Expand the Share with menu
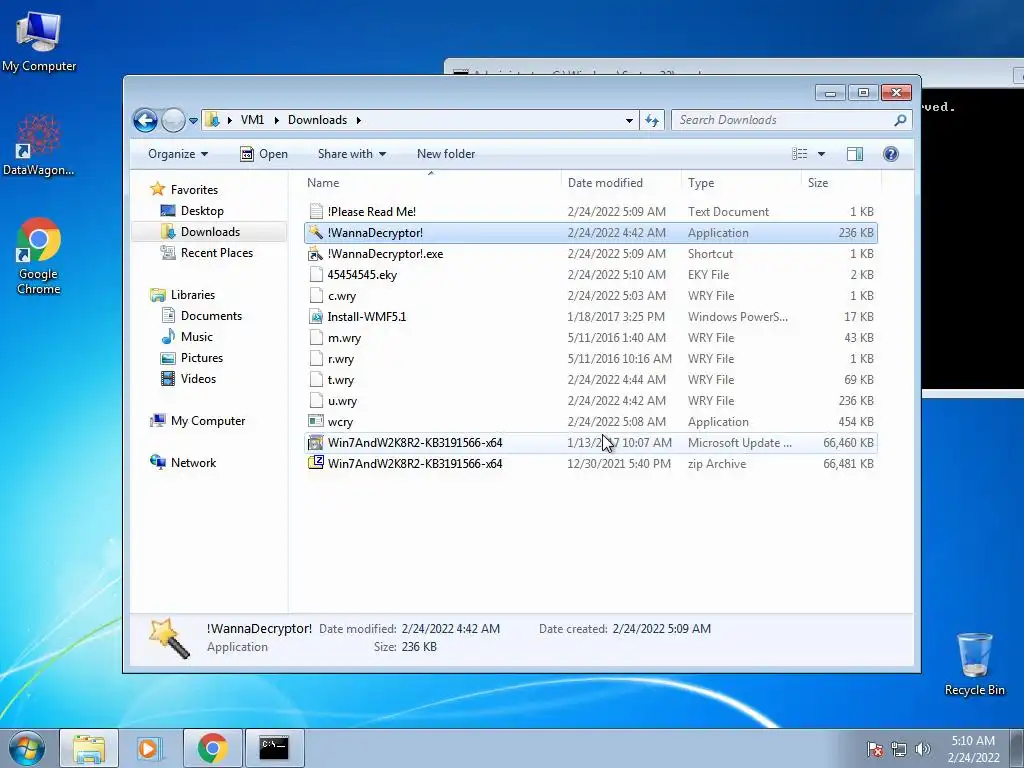 [351, 154]
